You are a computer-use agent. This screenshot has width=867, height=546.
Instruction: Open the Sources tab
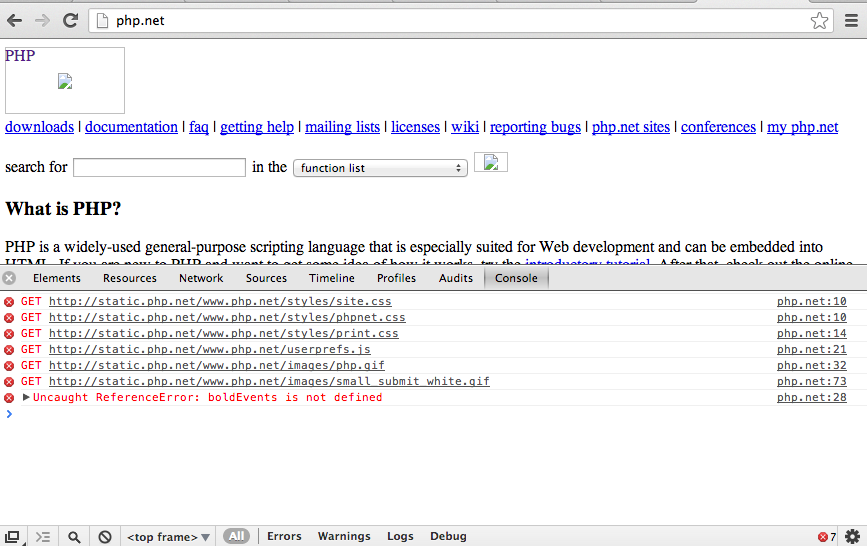267,278
